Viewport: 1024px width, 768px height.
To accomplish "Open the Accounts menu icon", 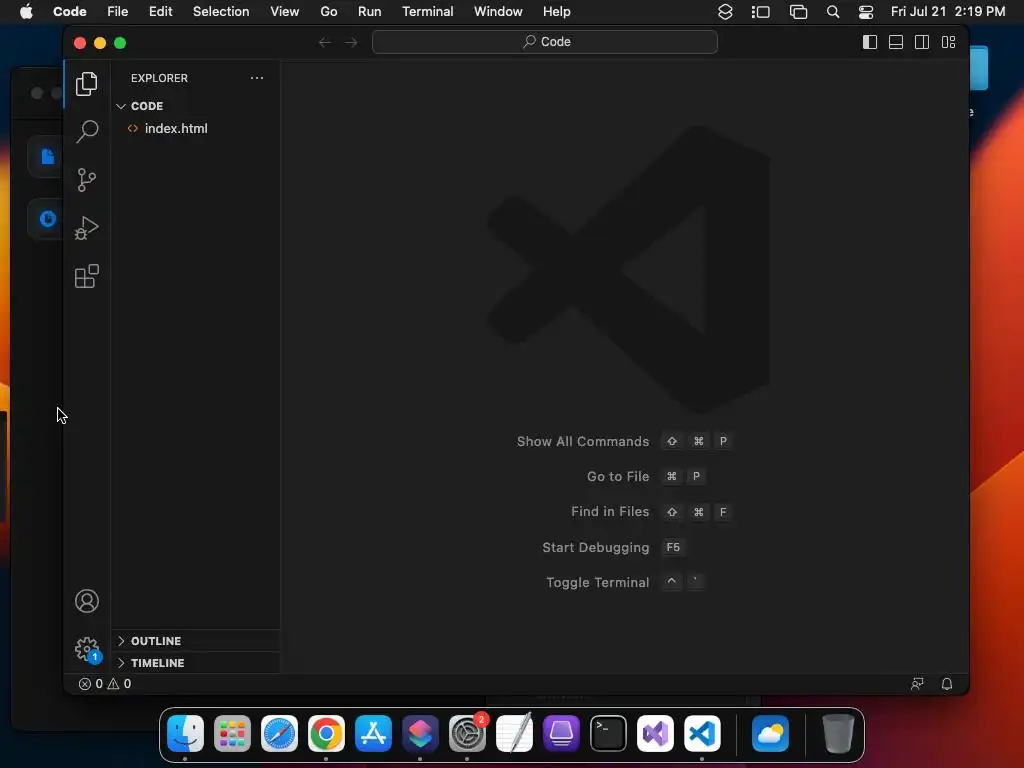I will coord(87,601).
